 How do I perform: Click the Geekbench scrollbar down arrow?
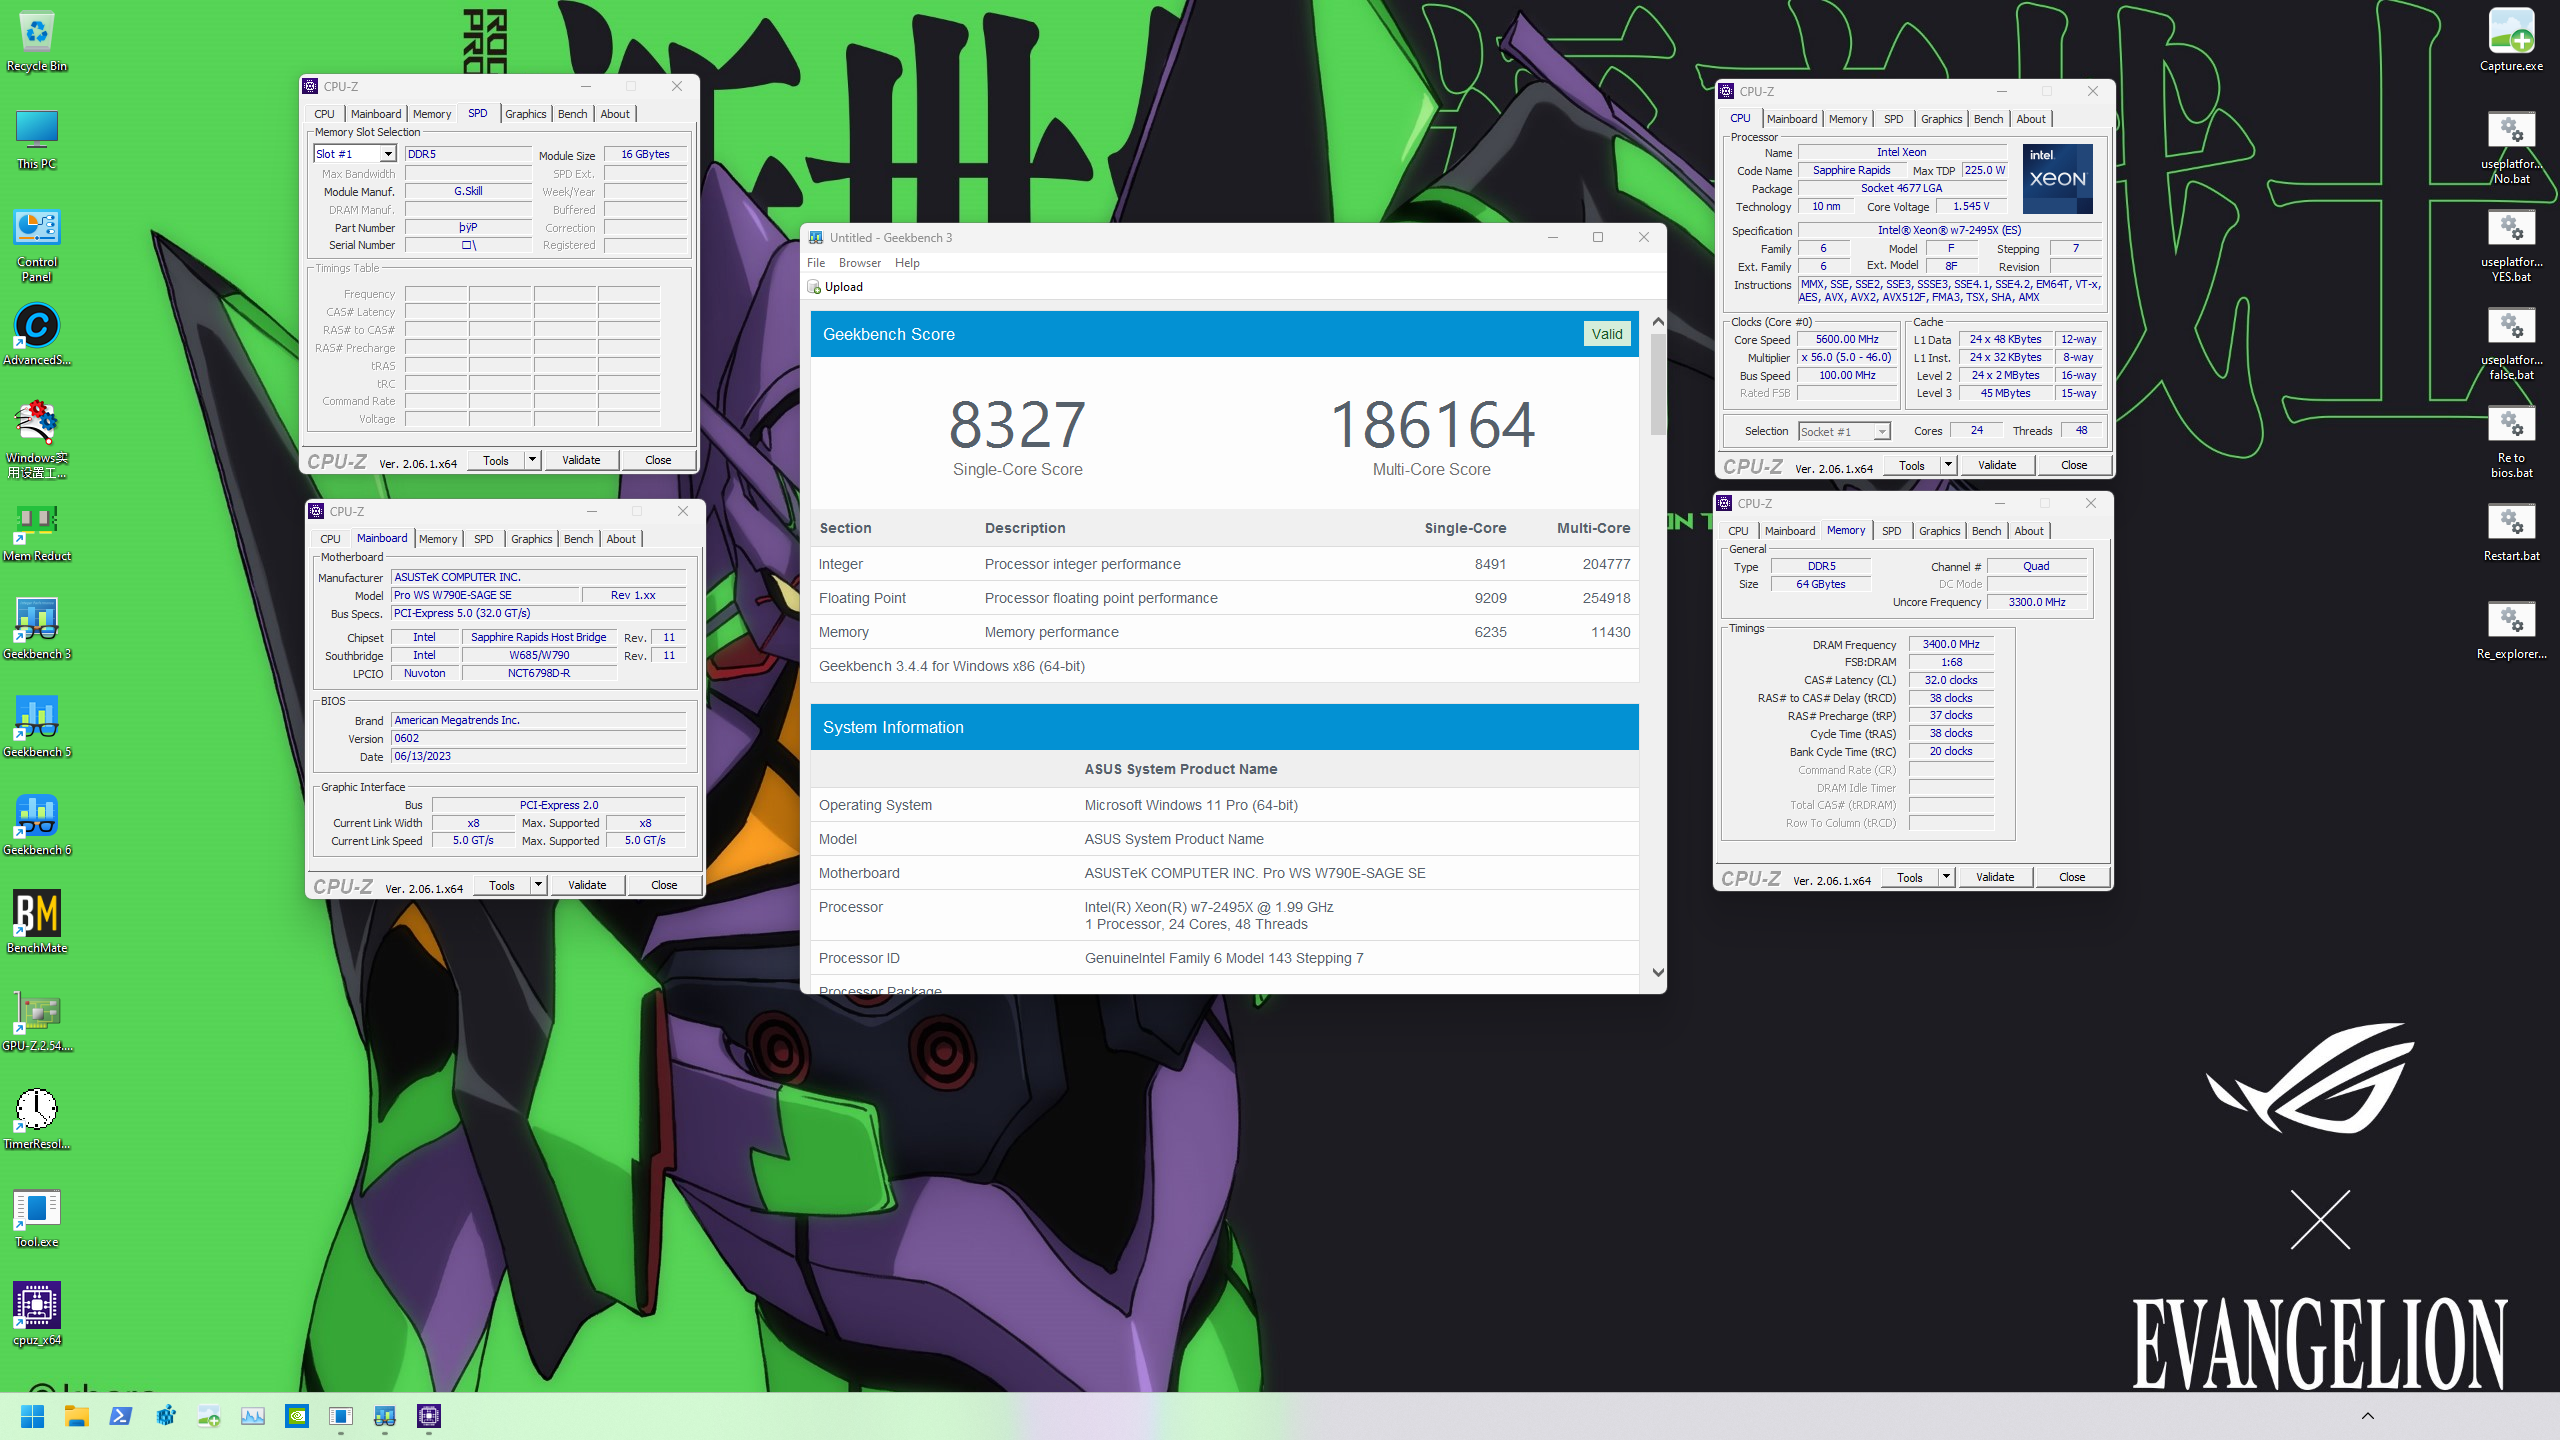point(1658,972)
